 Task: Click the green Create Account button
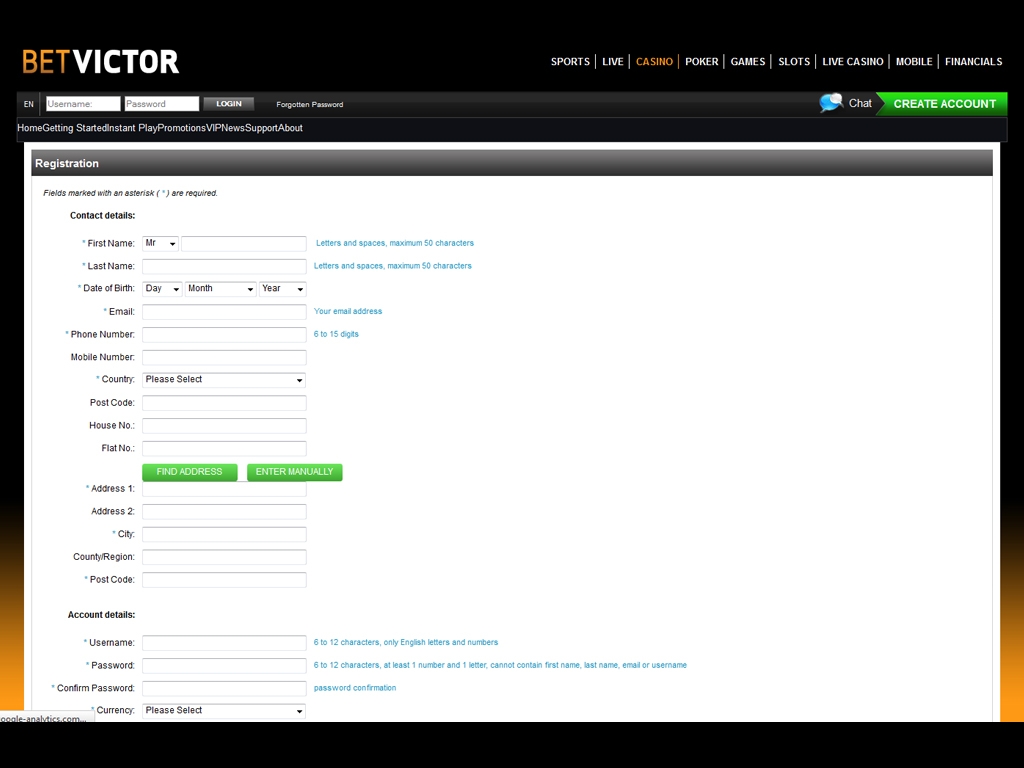click(x=944, y=104)
